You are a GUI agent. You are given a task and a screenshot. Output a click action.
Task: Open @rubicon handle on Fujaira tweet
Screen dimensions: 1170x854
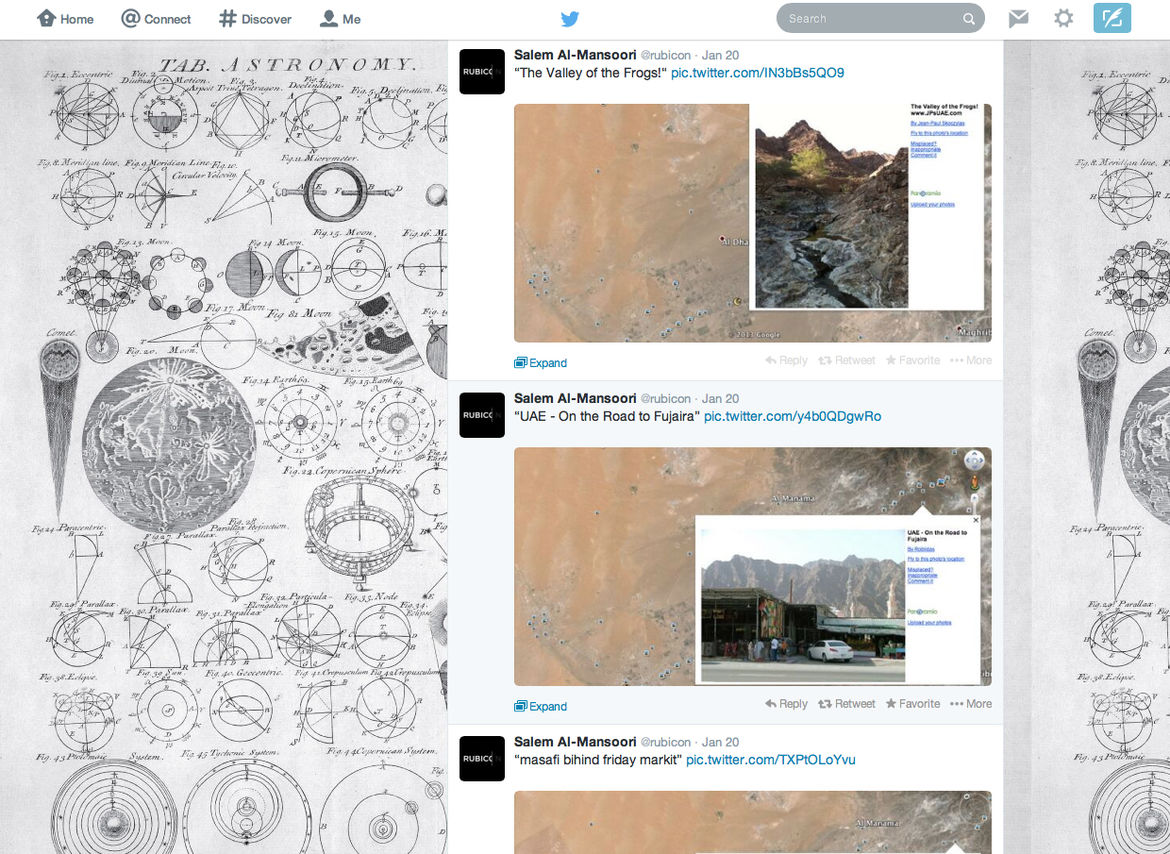(x=666, y=398)
